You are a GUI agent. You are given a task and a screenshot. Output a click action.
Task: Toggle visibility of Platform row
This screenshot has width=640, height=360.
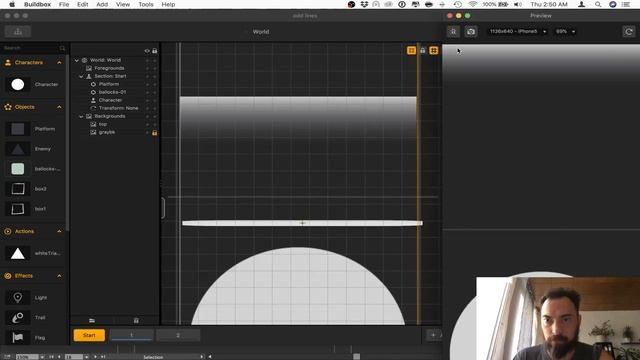pos(147,84)
